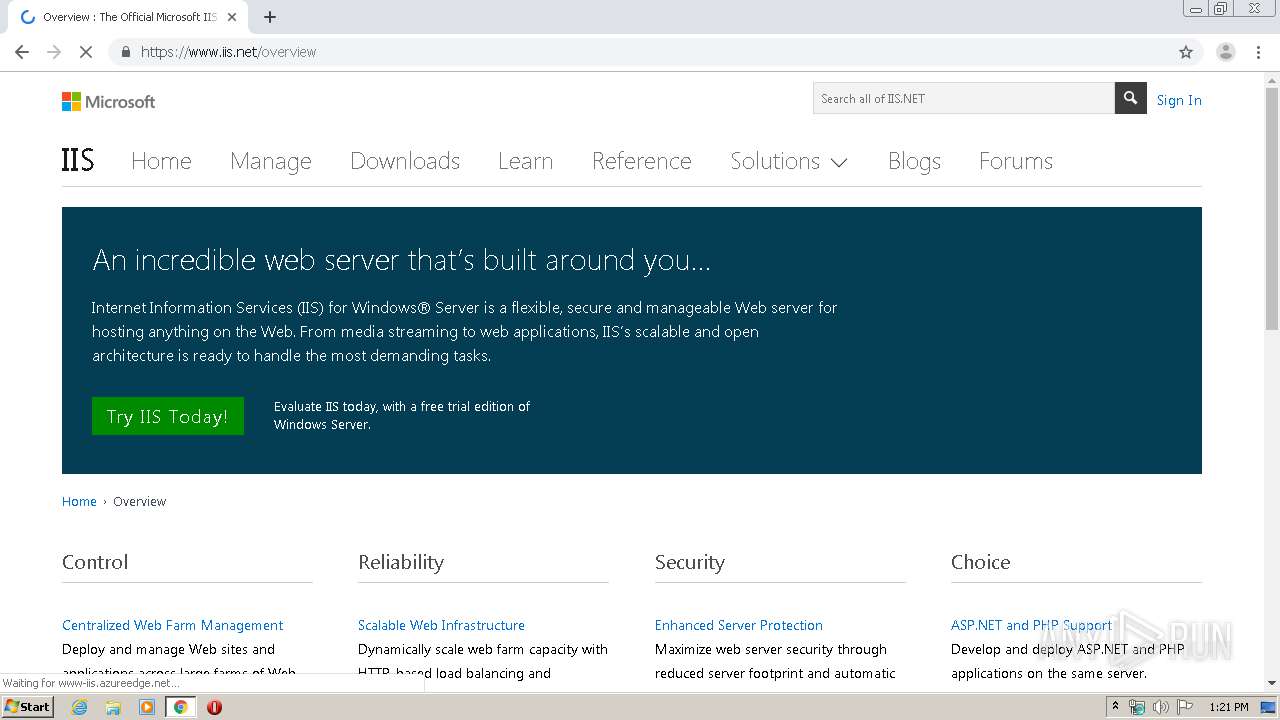Viewport: 1280px width, 720px height.
Task: Click the red shield taskbar icon
Action: (214, 707)
